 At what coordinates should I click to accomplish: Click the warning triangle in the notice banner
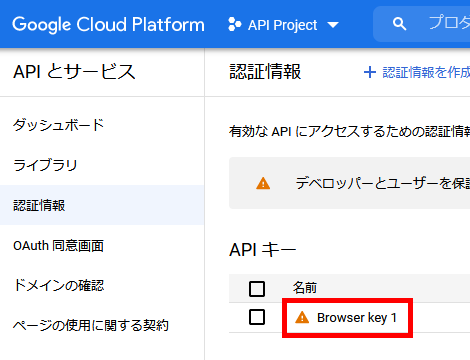coord(263,183)
